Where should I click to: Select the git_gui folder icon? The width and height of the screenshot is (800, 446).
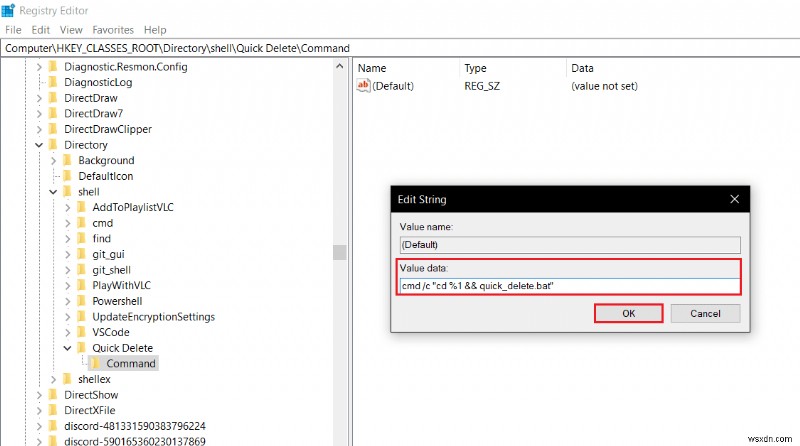[82, 254]
